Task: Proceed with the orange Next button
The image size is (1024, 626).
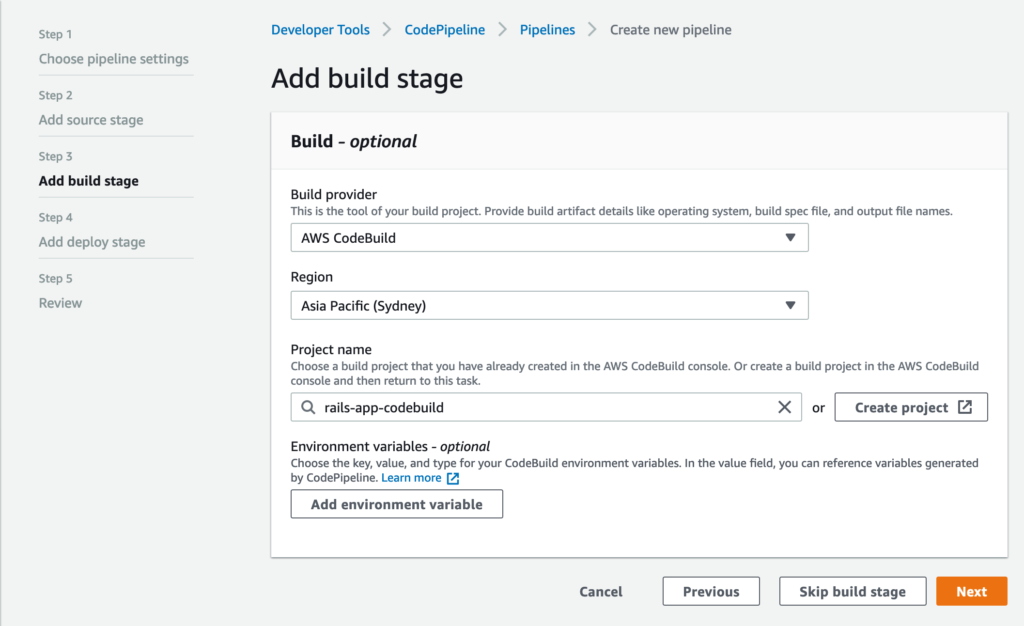Action: [x=972, y=591]
